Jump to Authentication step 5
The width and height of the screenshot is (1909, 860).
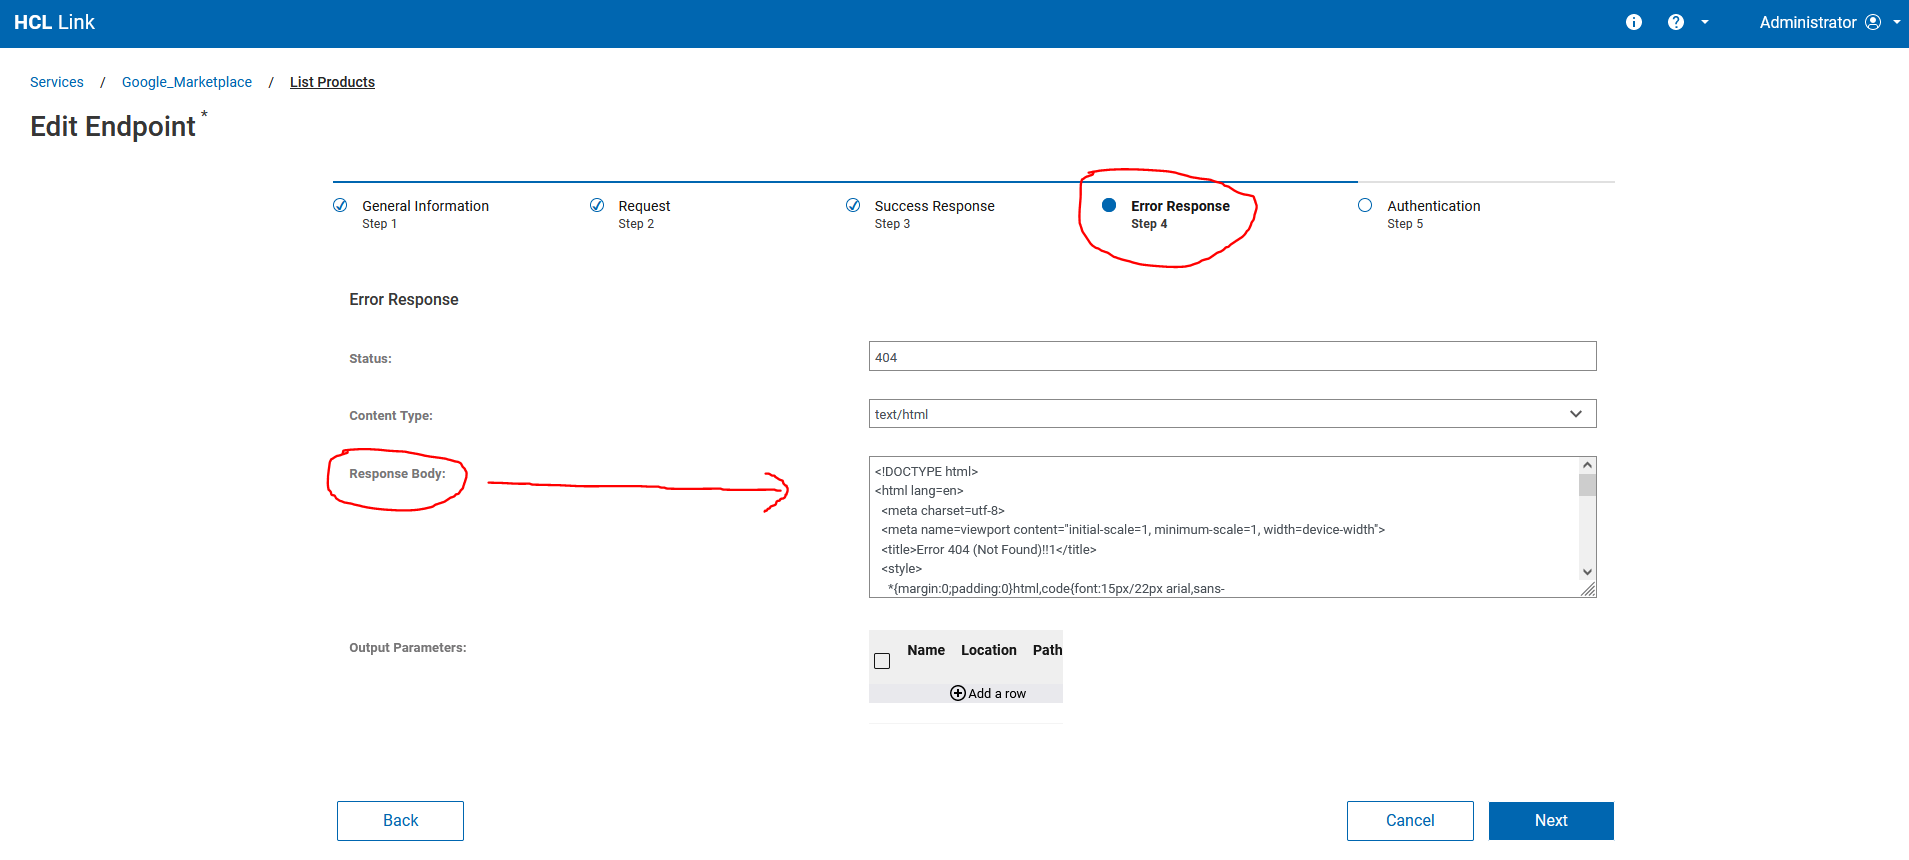pyautogui.click(x=1433, y=214)
